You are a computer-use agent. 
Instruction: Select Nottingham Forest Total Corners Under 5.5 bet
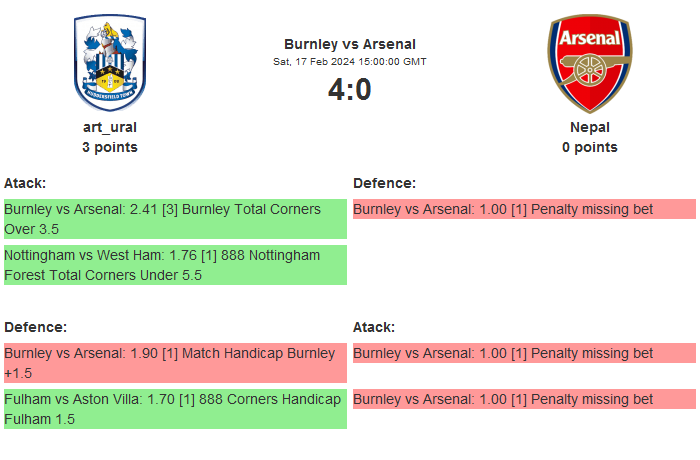click(x=174, y=265)
